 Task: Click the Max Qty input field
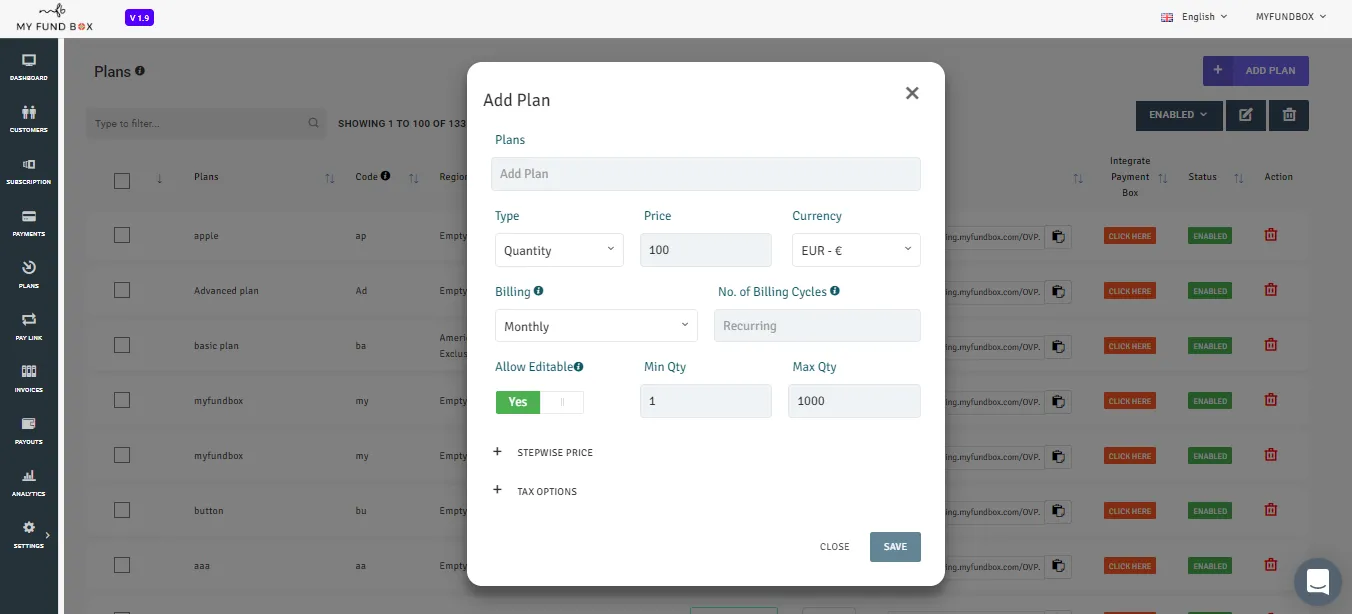tap(854, 401)
